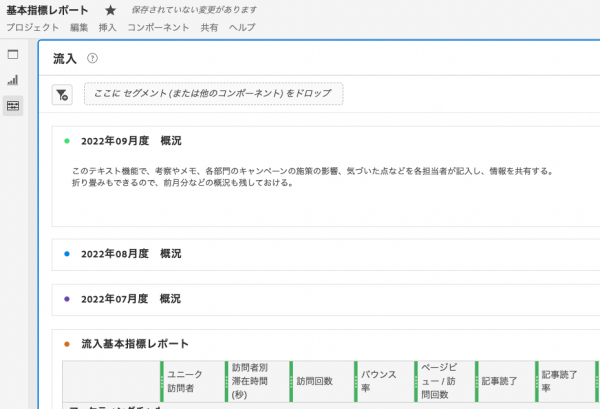Click the orange dot beside 流入基本指標レポート
This screenshot has height=409, width=600.
(67, 343)
